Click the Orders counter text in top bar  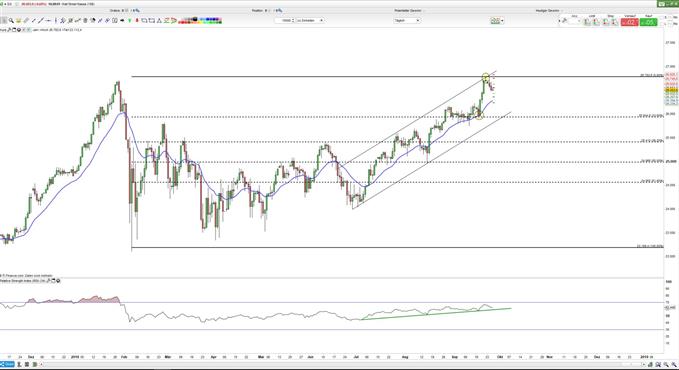pos(124,10)
